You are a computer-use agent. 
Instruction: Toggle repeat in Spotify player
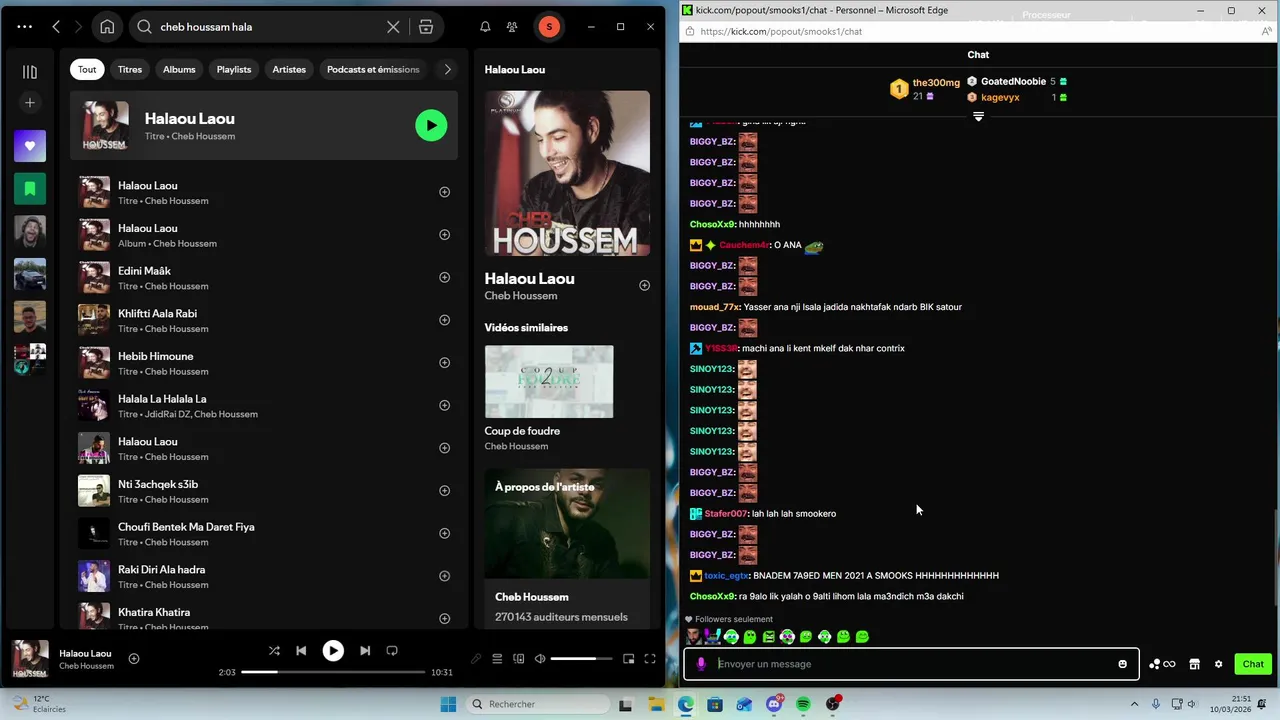coord(392,650)
